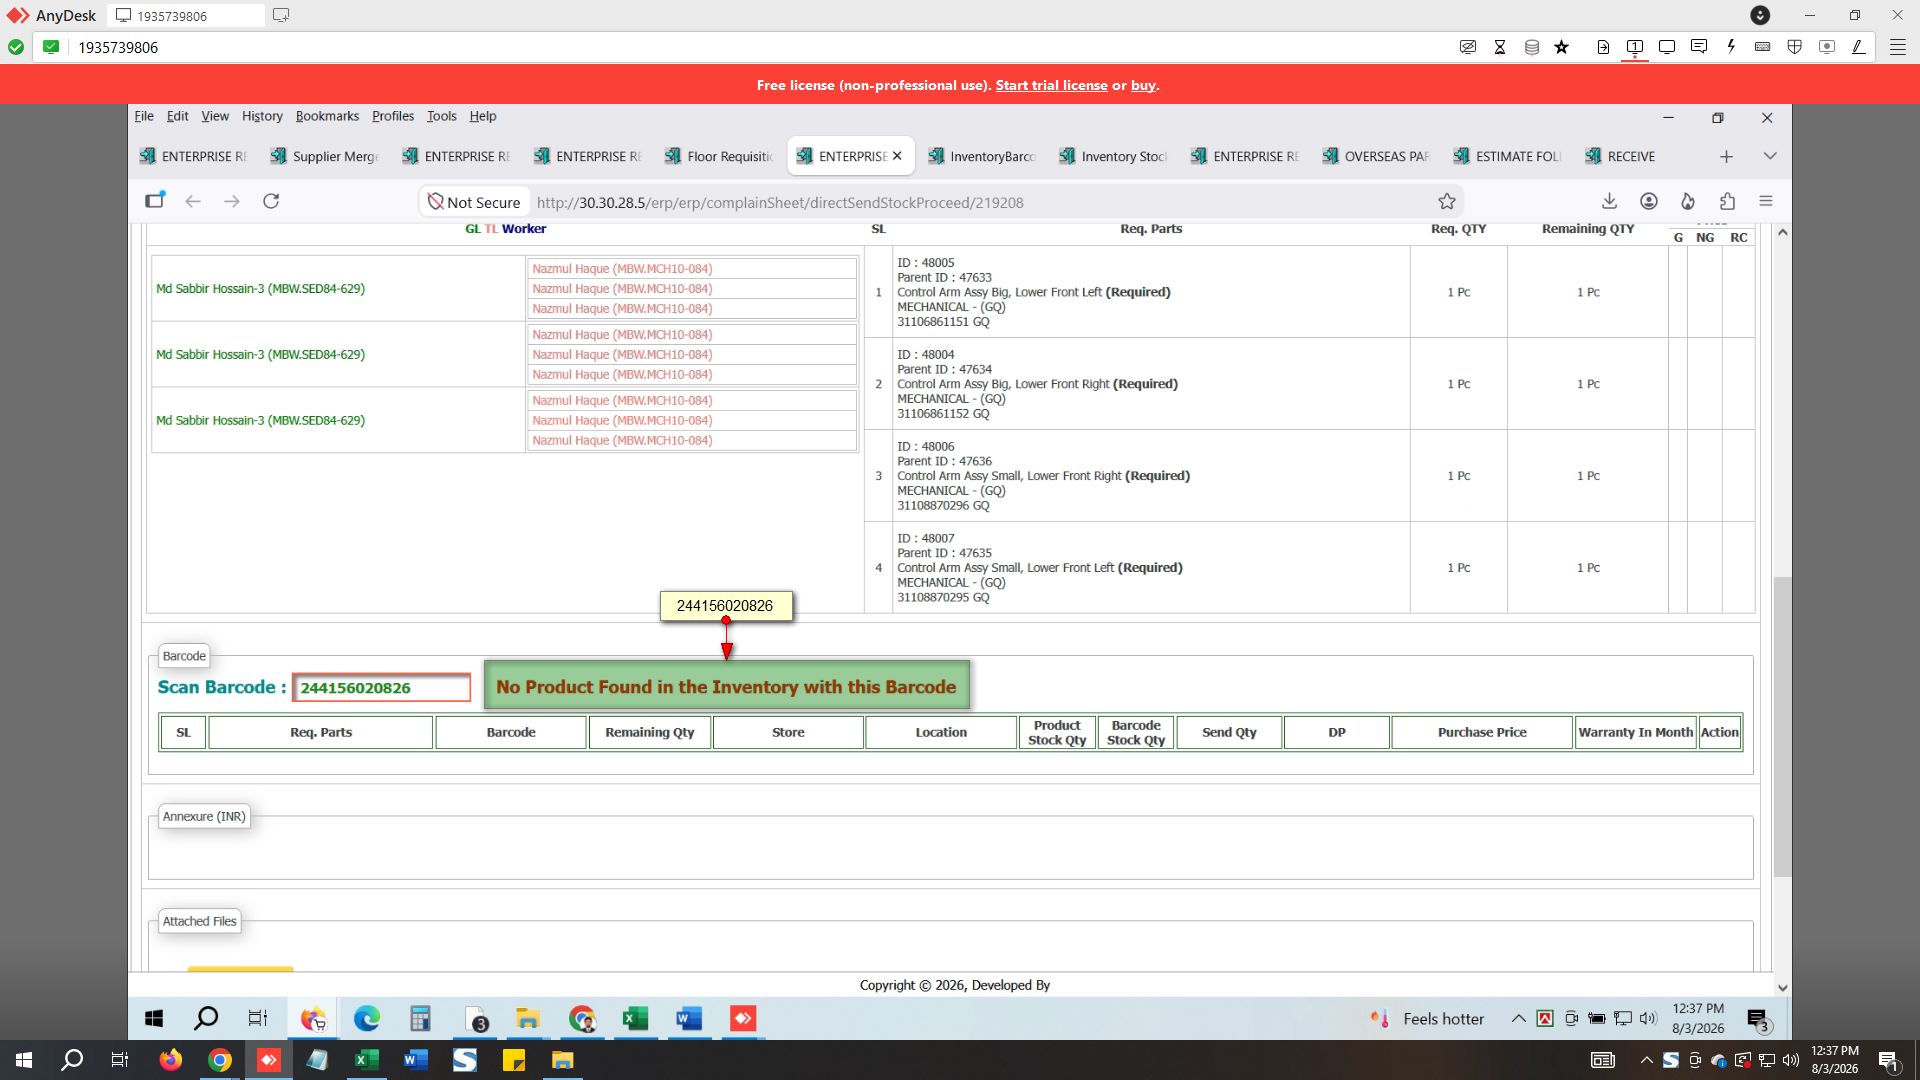The image size is (1920, 1080).
Task: Switch to the Inventory Stock tab
Action: [1113, 156]
